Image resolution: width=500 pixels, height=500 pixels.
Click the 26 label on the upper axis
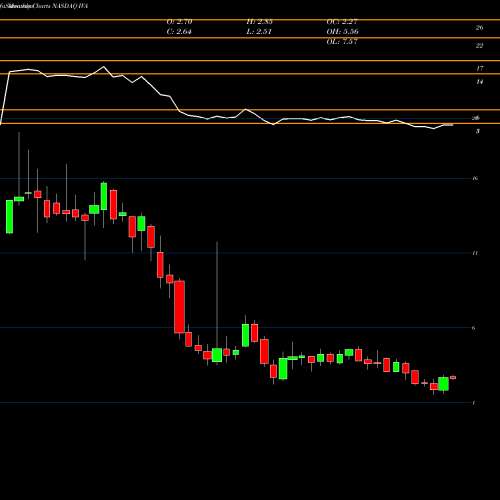tap(479, 28)
